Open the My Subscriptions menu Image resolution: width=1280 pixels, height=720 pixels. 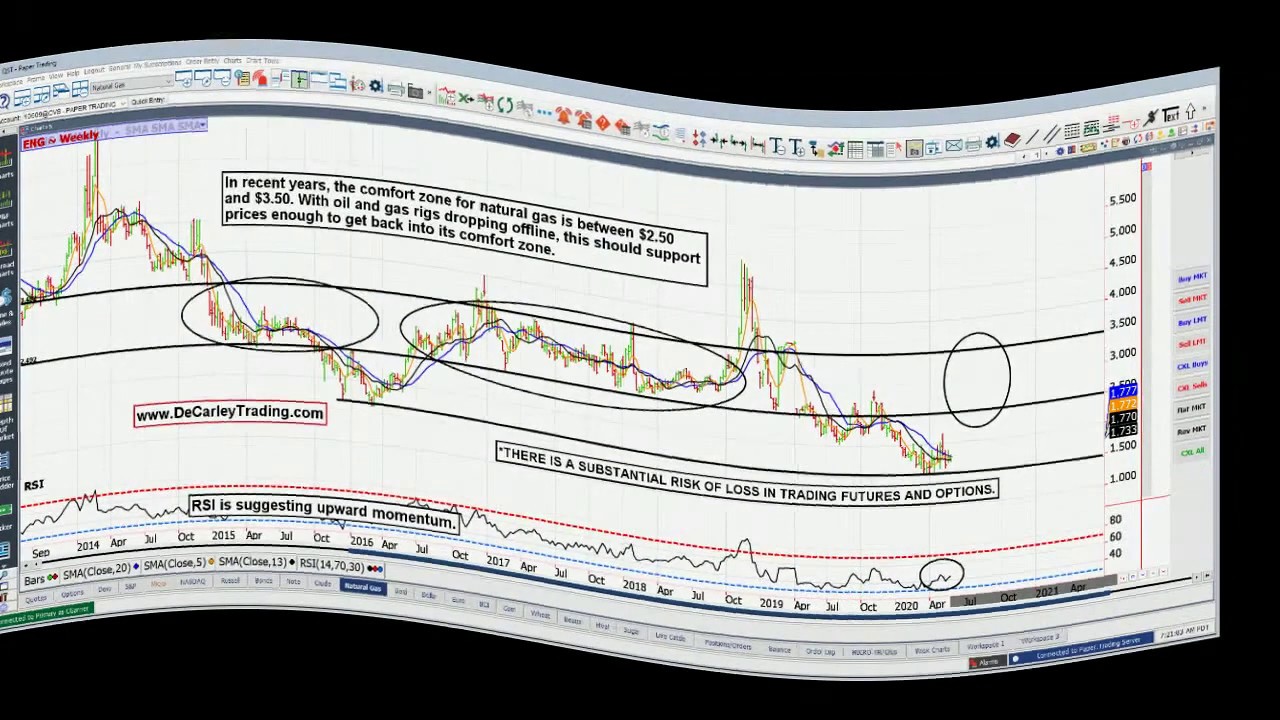(x=157, y=63)
